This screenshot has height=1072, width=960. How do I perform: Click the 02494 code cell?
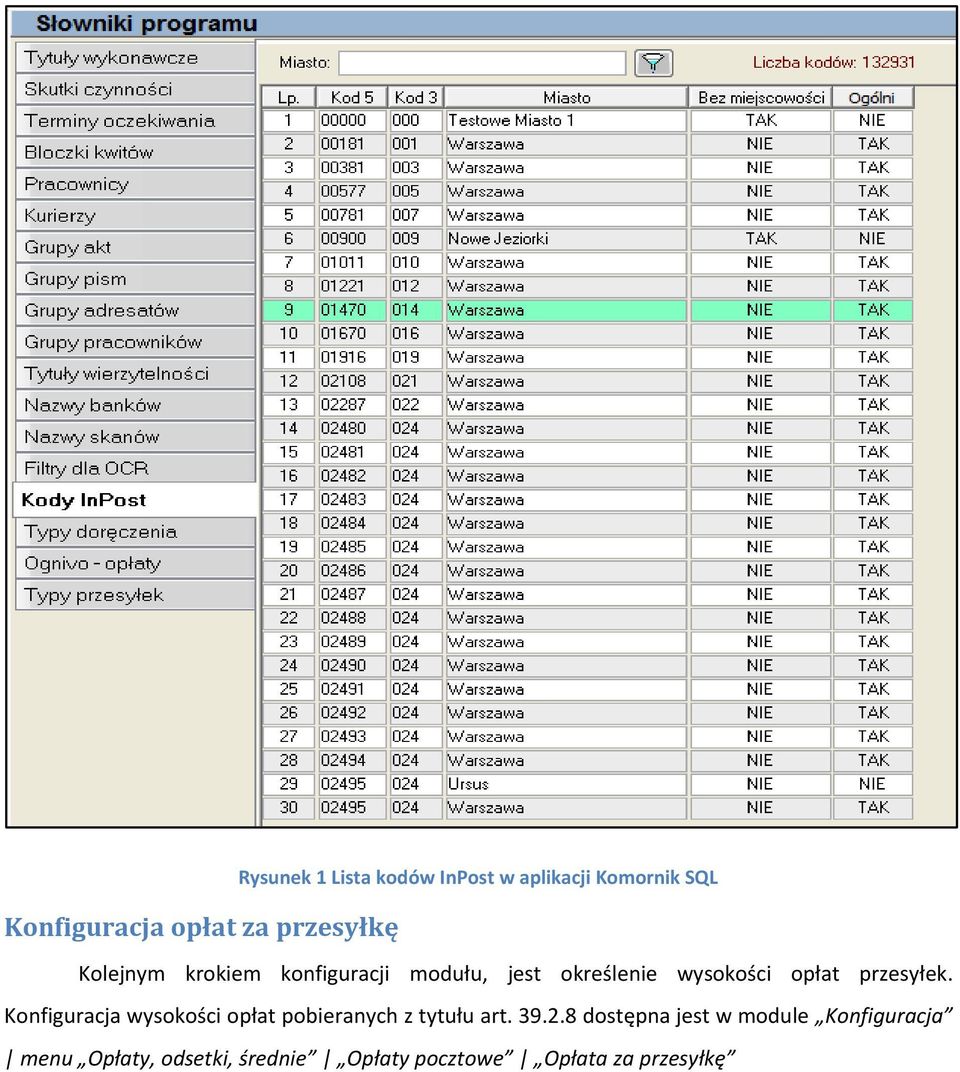352,760
